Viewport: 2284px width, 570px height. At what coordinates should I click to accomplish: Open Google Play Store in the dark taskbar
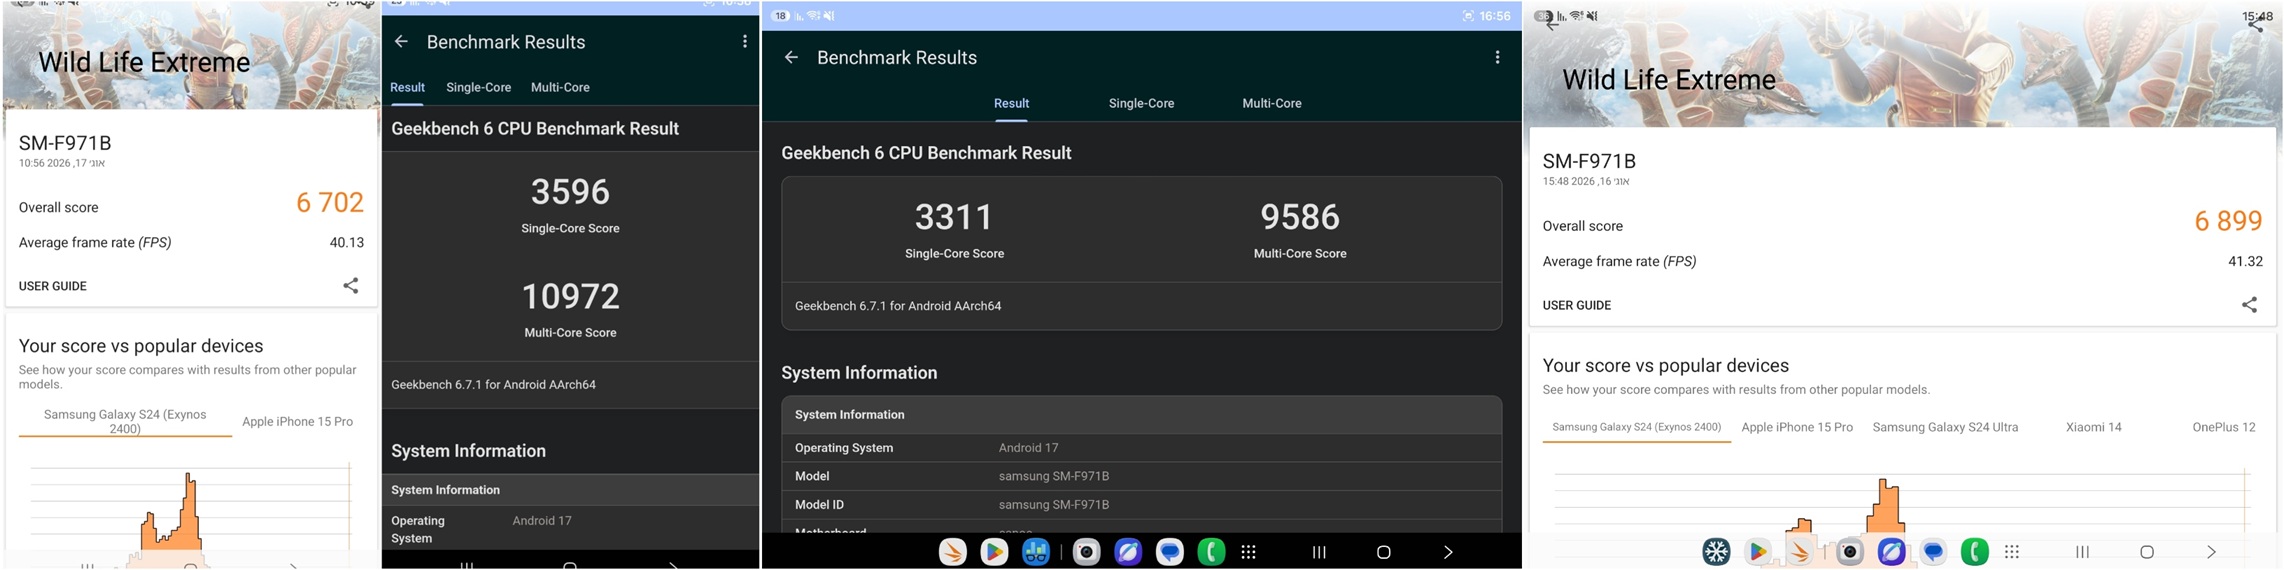tap(994, 552)
